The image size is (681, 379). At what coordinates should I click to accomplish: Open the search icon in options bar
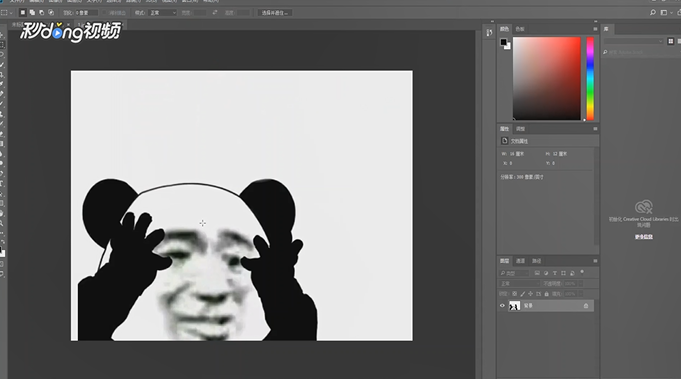pyautogui.click(x=653, y=13)
